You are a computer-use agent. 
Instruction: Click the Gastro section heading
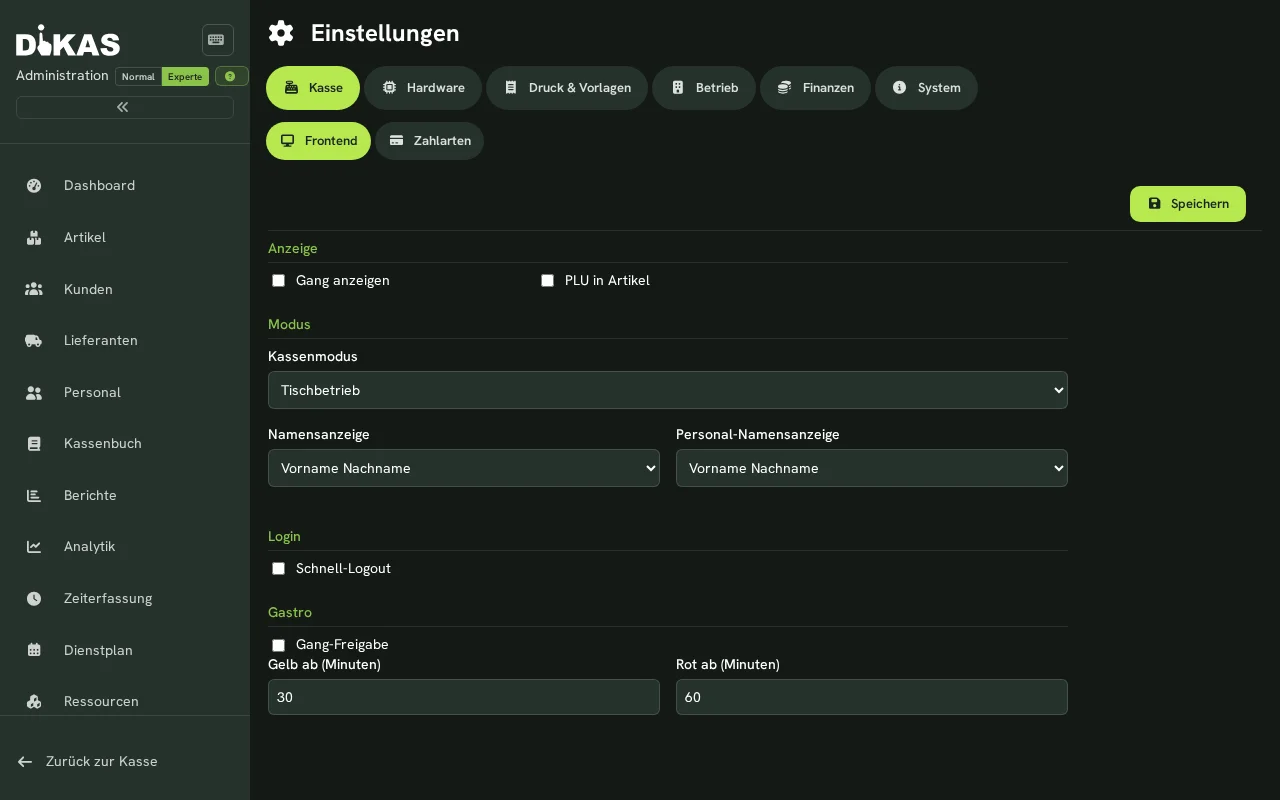pos(290,612)
